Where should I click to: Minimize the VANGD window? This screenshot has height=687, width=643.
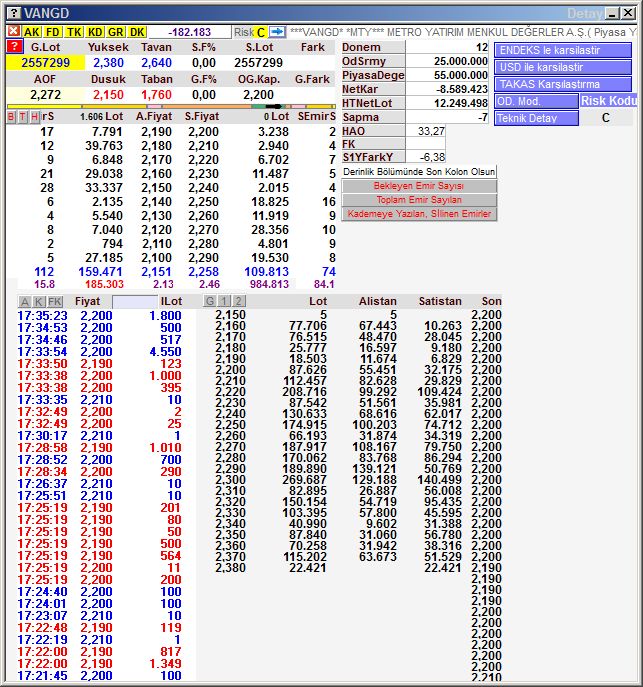(x=612, y=13)
